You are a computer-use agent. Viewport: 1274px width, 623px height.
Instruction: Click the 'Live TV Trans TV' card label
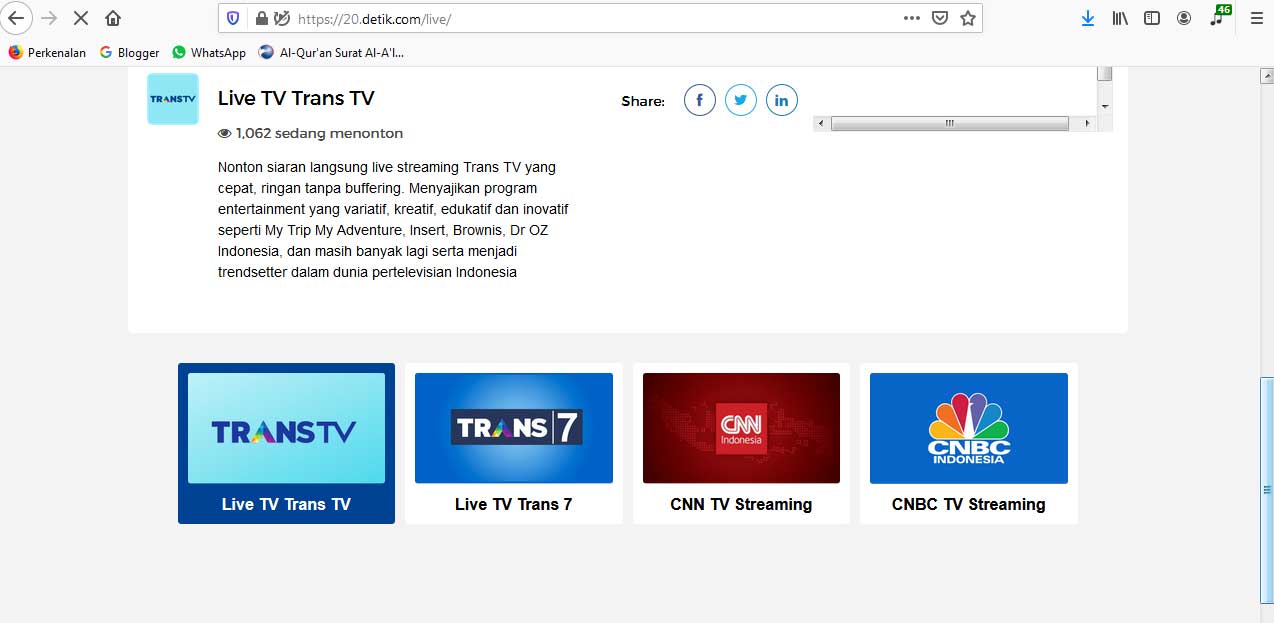click(286, 504)
